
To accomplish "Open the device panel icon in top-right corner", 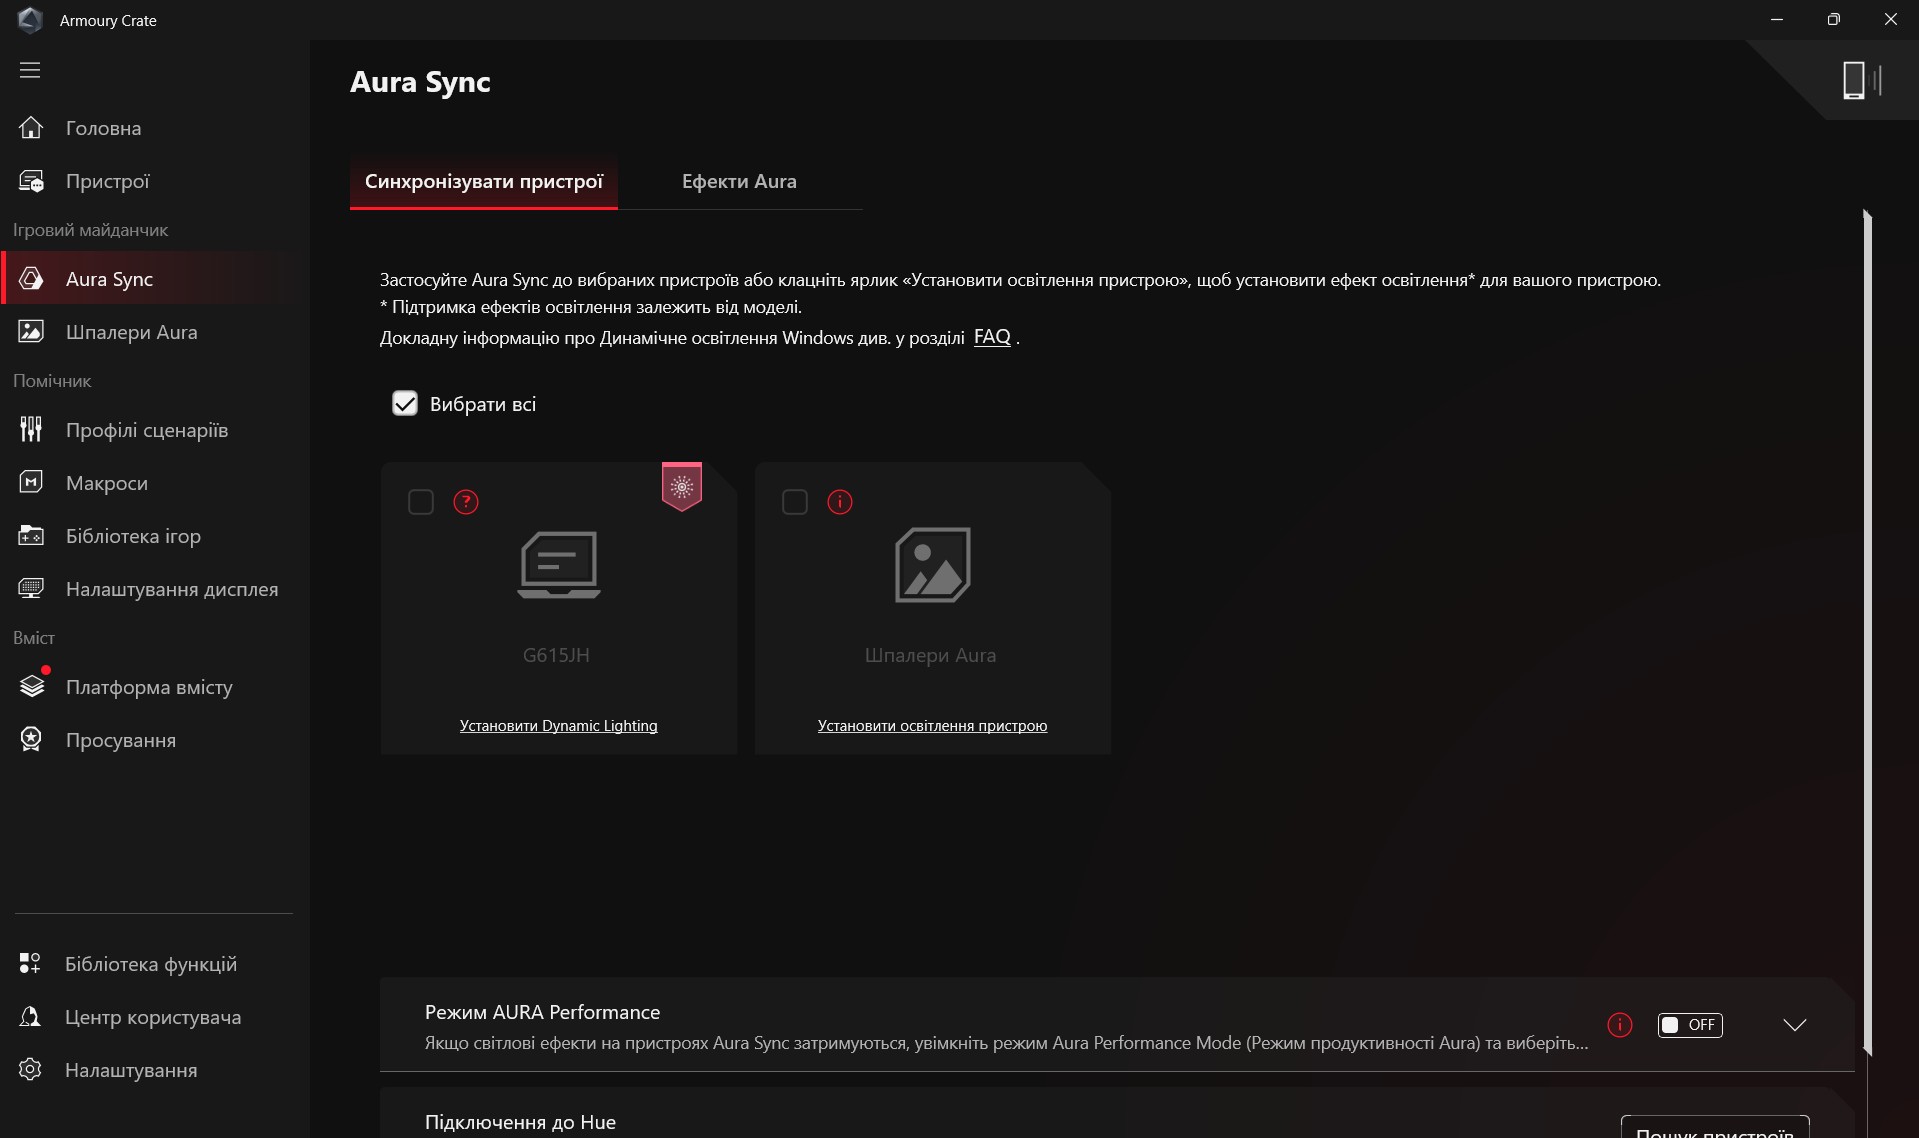I will [1860, 80].
